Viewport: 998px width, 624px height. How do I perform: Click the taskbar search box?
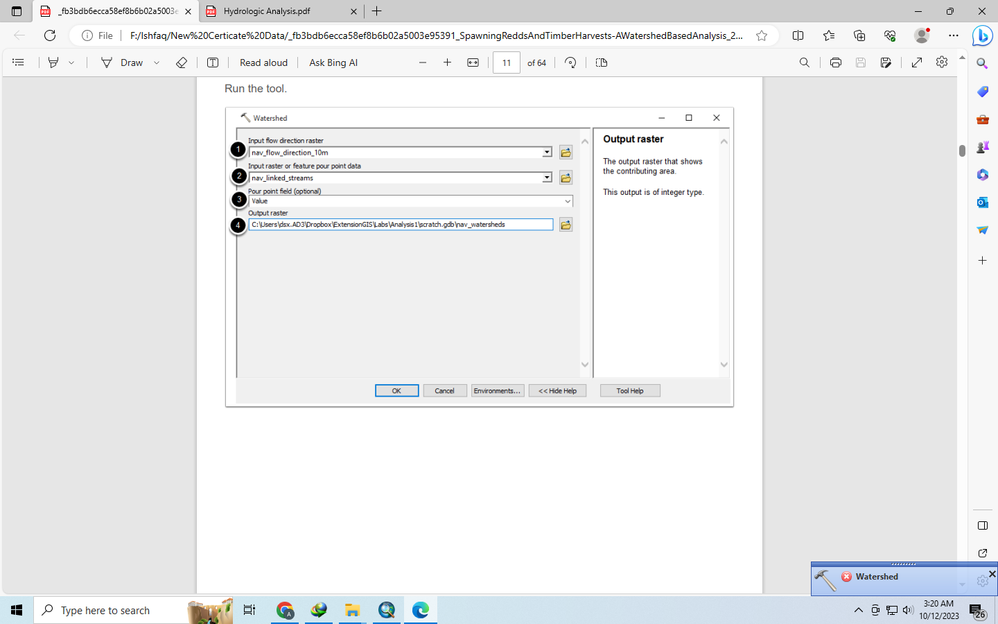(134, 610)
